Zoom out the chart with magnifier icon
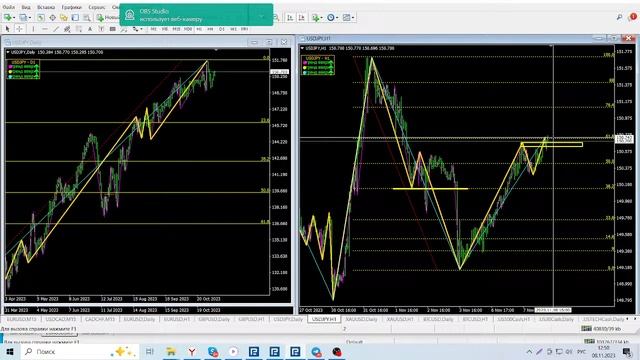This screenshot has width=640, height=360. [x=276, y=18]
